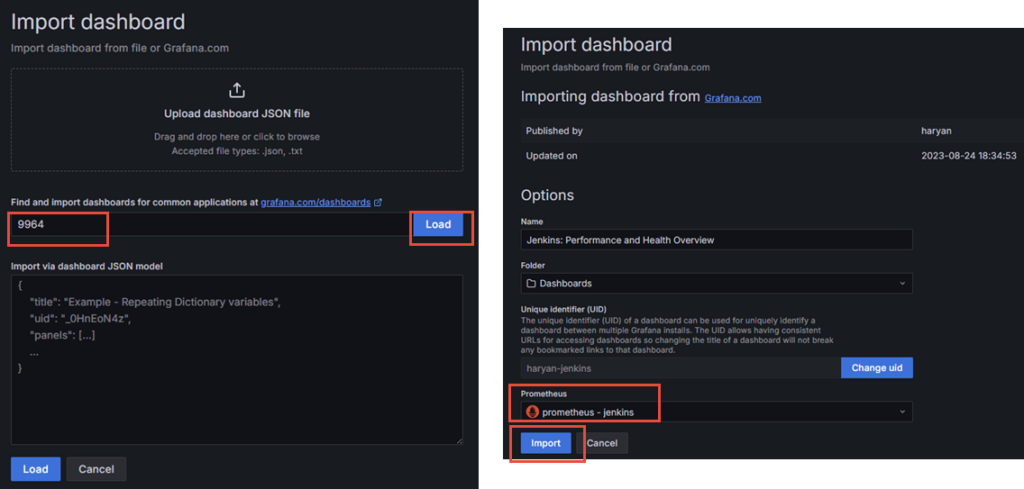
Task: Expand the Prometheus data source dropdown arrow
Action: [x=902, y=412]
